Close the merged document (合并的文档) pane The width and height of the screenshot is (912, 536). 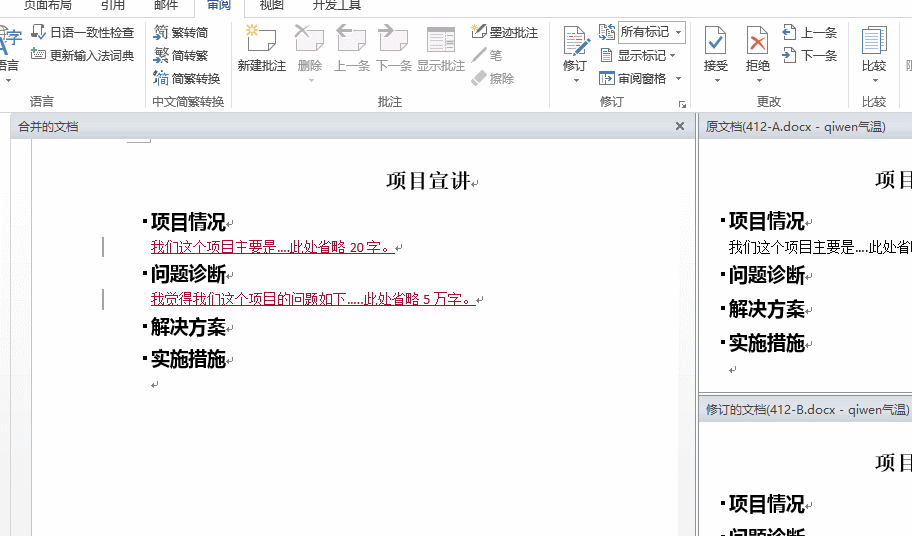click(680, 127)
